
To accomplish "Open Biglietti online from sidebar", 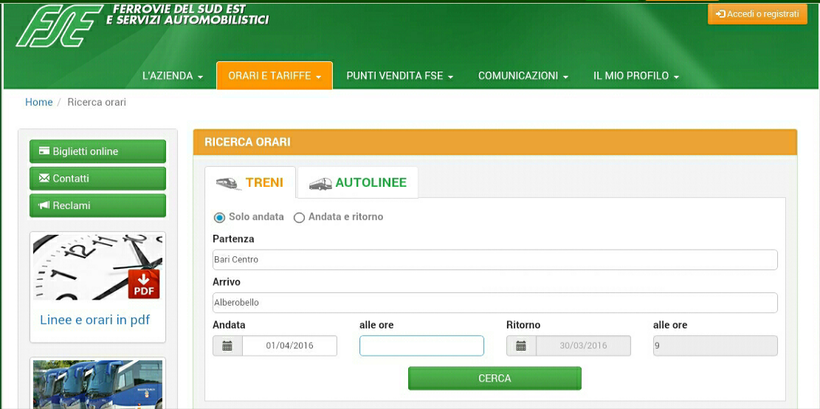I will pyautogui.click(x=97, y=151).
